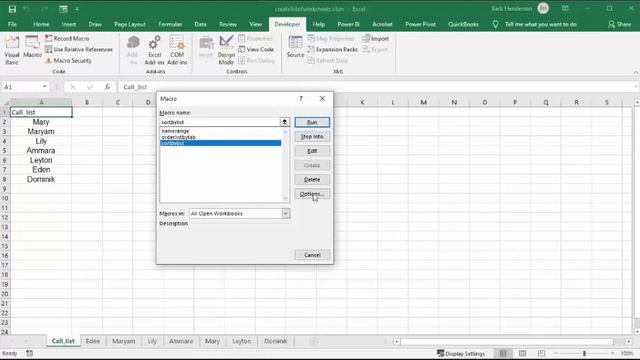Switch to the Power Pivot tab

420,24
